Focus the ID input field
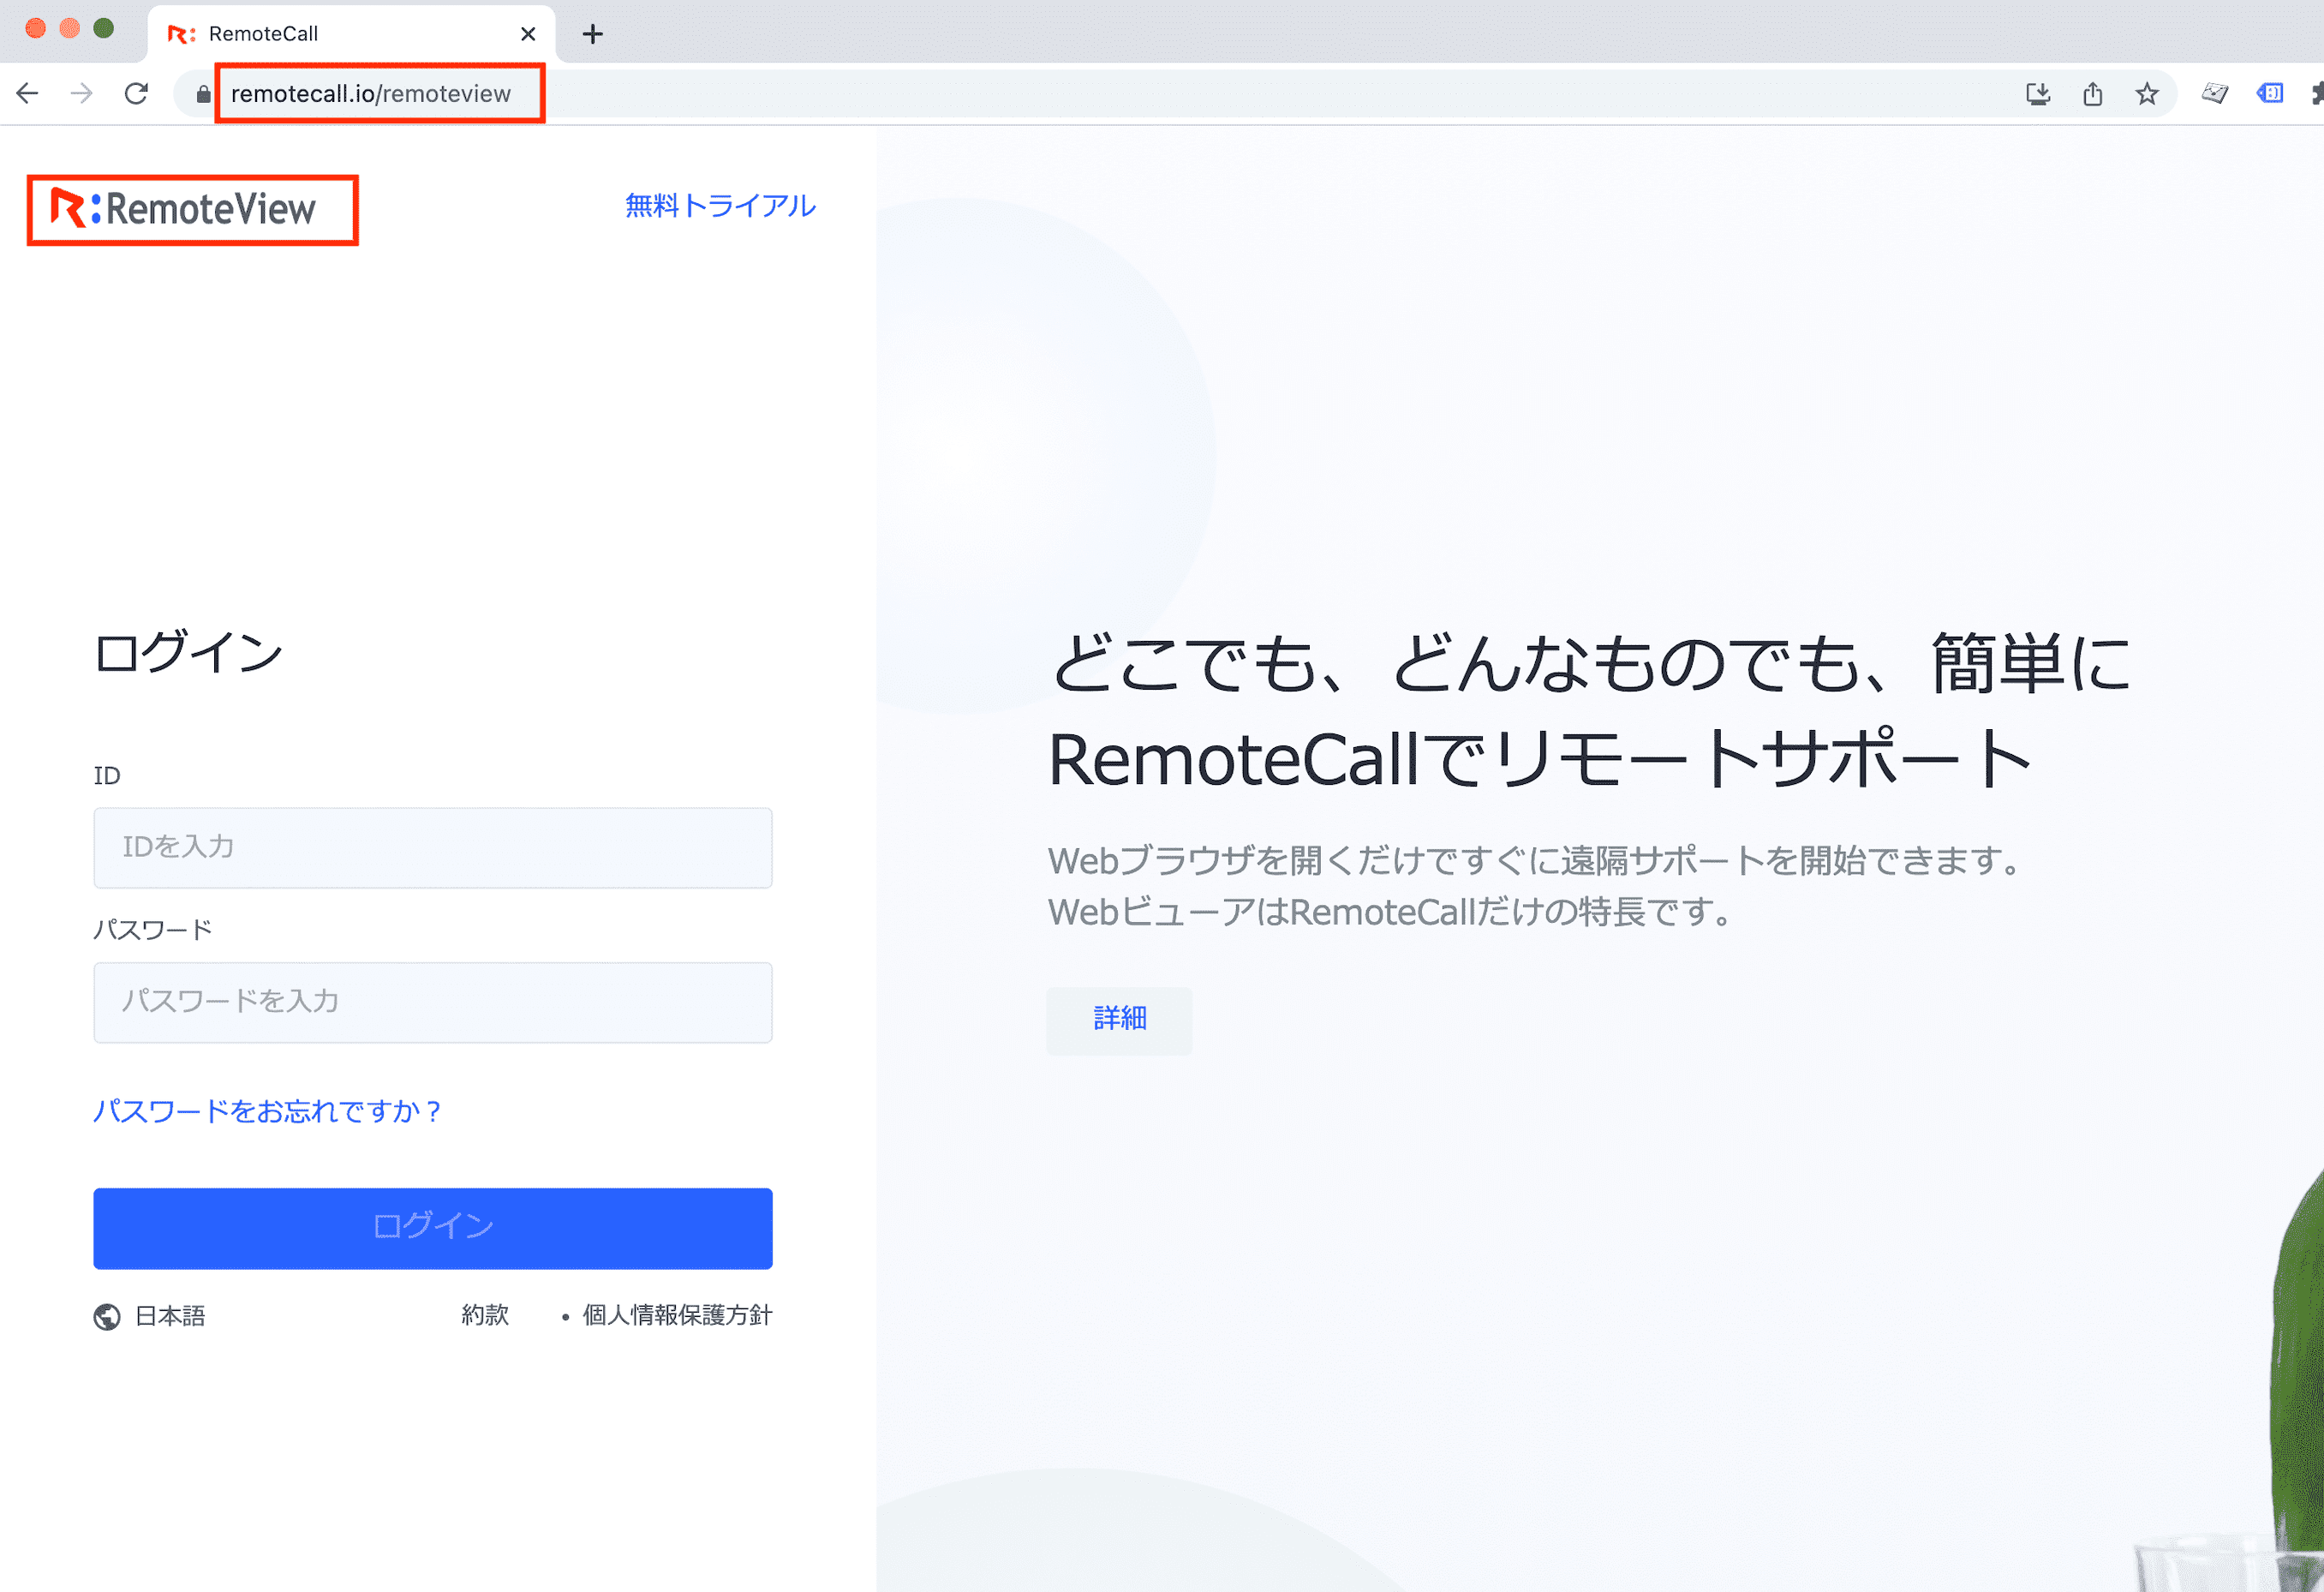 tap(433, 848)
